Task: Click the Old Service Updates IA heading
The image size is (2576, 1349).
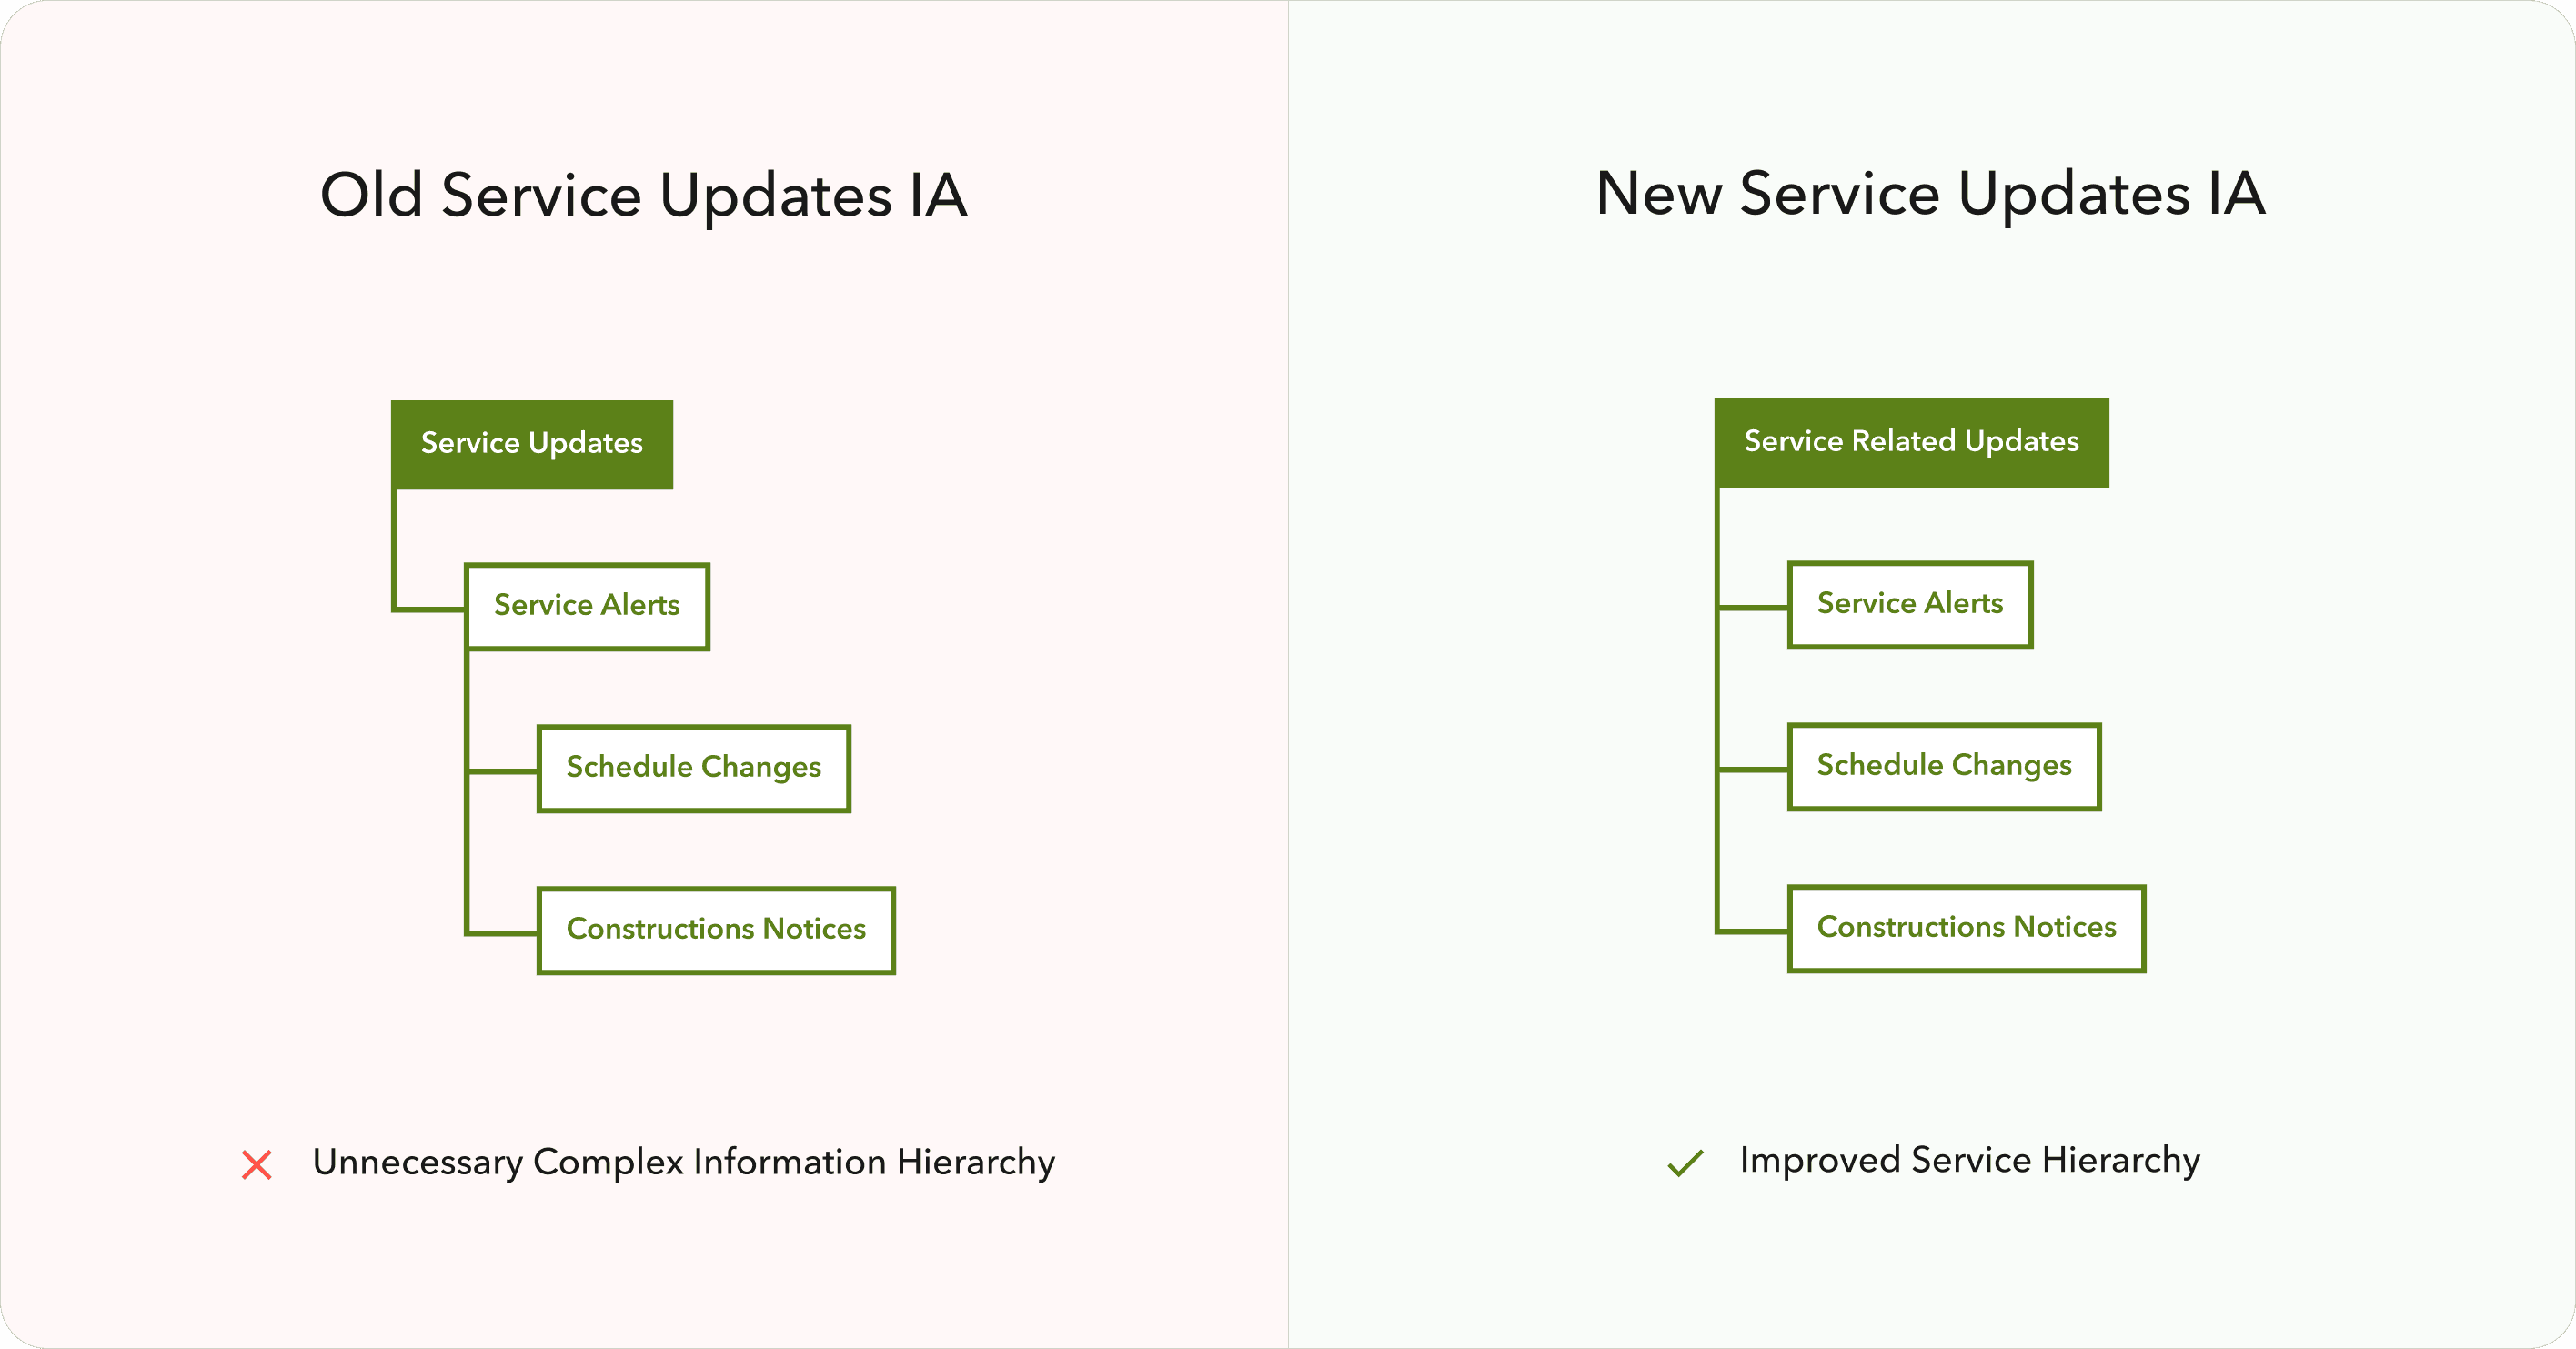Action: point(643,194)
